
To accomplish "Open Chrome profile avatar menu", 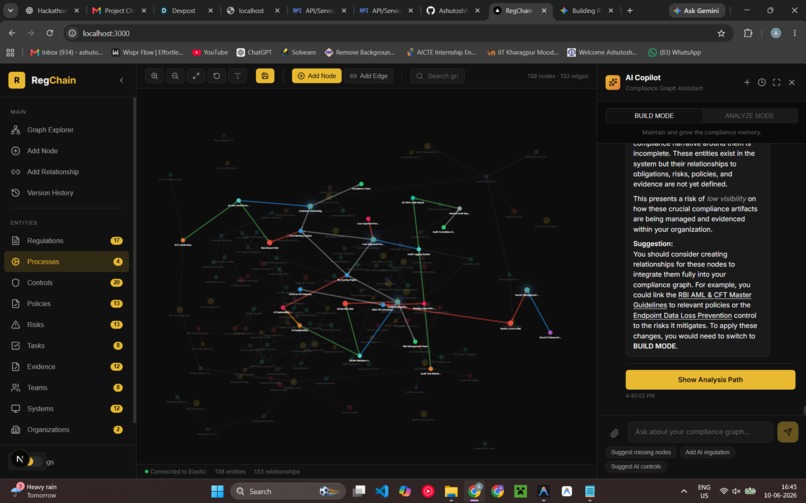I will click(776, 33).
